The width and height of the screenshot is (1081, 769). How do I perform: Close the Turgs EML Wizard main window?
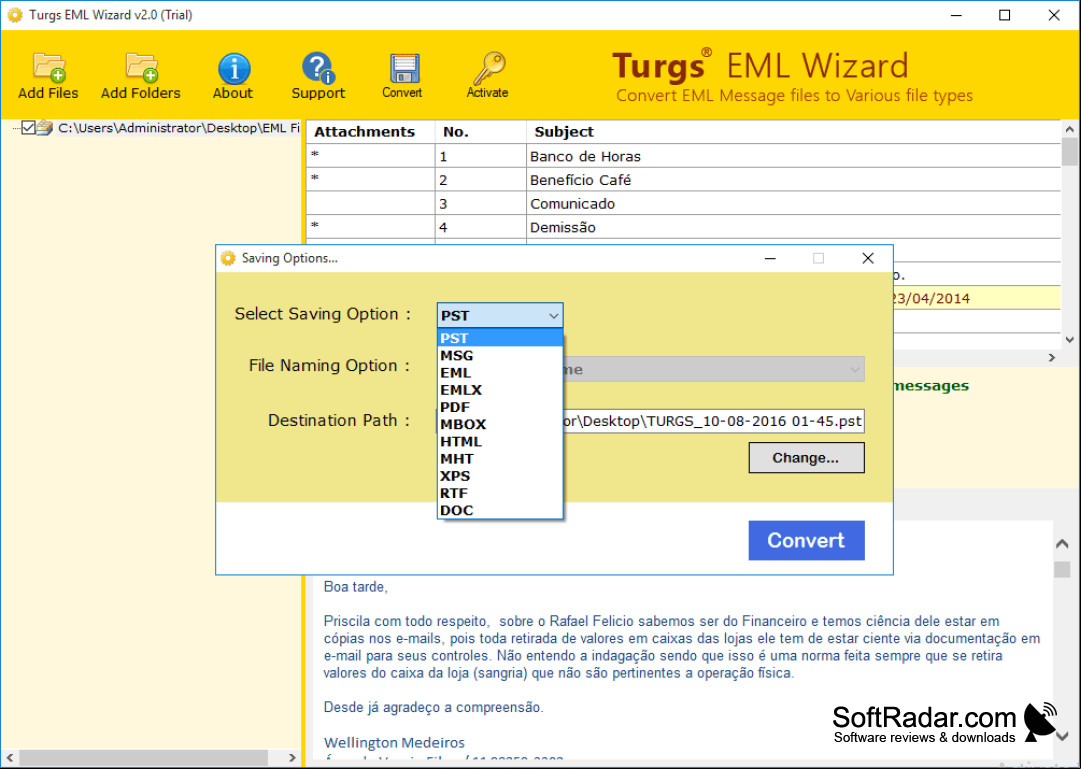click(x=1054, y=15)
